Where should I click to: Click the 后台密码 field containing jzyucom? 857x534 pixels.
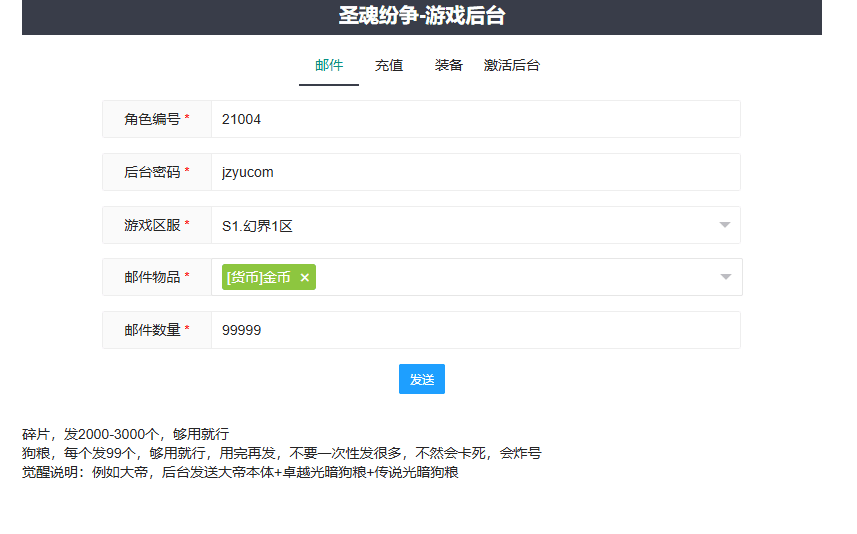coord(475,172)
